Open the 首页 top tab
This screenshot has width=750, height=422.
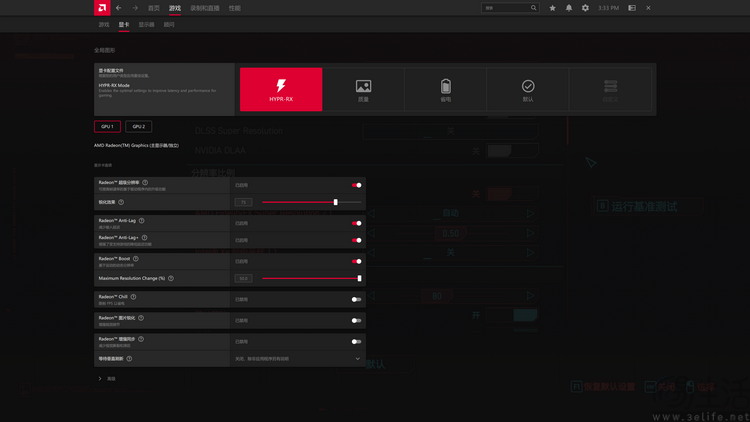pos(154,8)
